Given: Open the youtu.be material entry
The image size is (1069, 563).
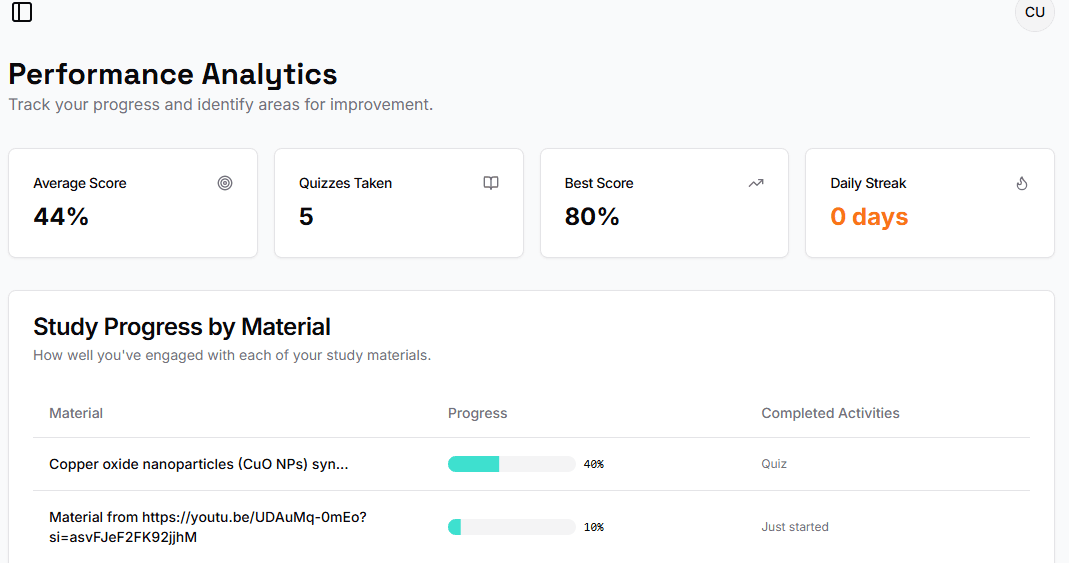Looking at the screenshot, I should 207,527.
